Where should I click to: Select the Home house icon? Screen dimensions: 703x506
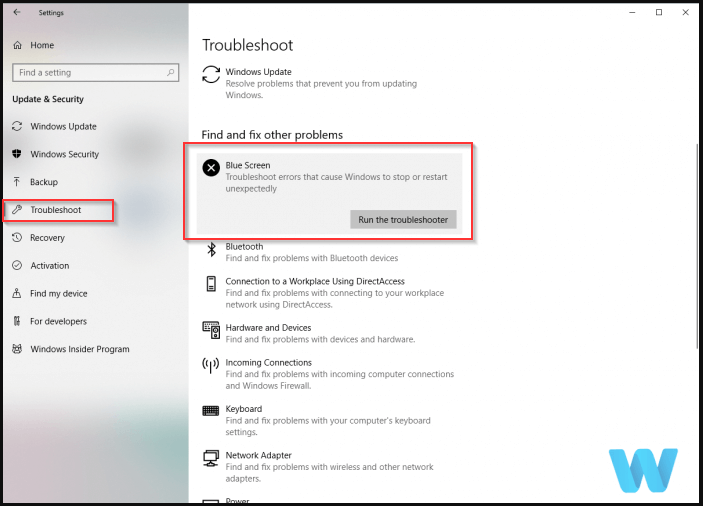coord(17,45)
